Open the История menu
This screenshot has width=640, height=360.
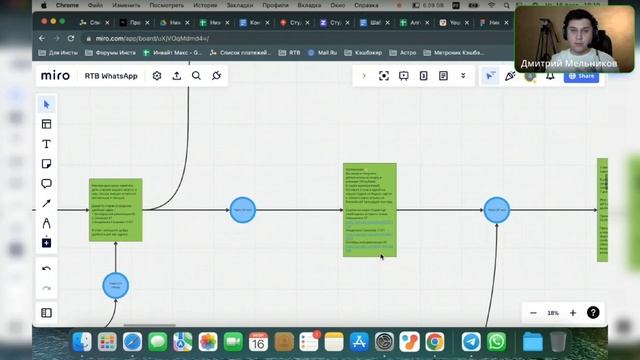tap(205, 5)
